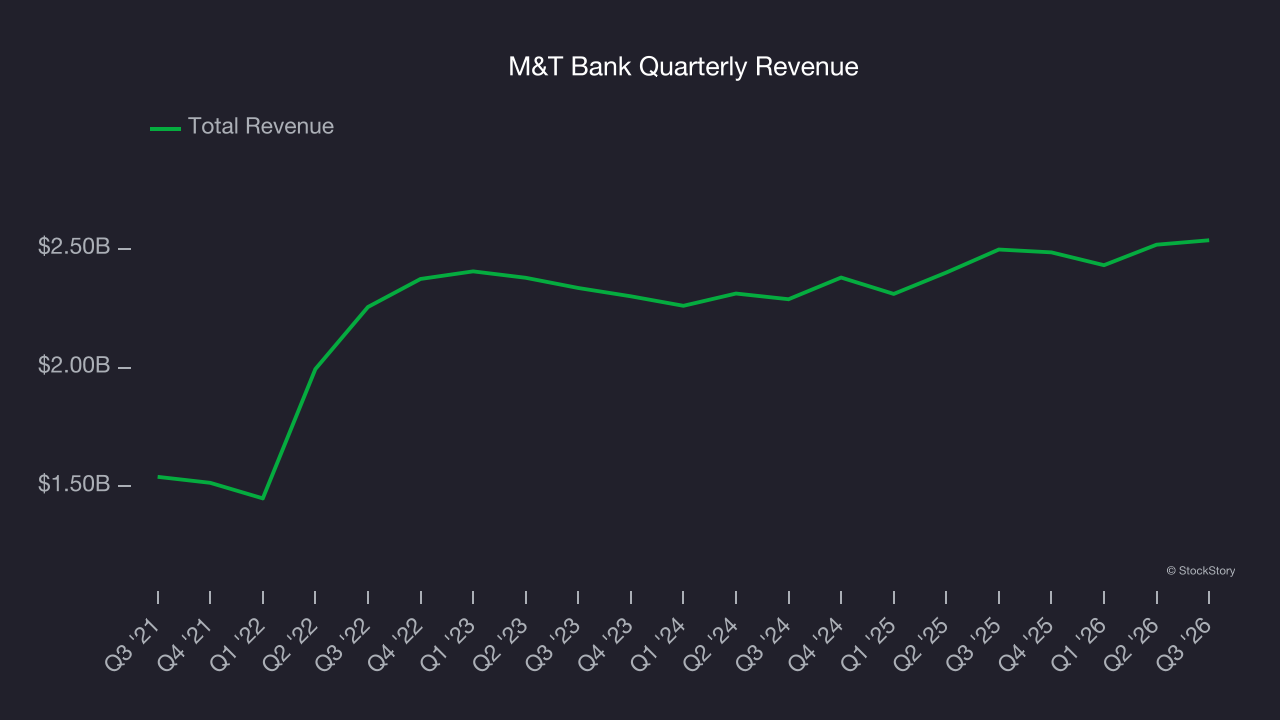This screenshot has height=720, width=1280.
Task: Click the Q3 '26 endpoint of the revenue line
Action: coord(1208,240)
